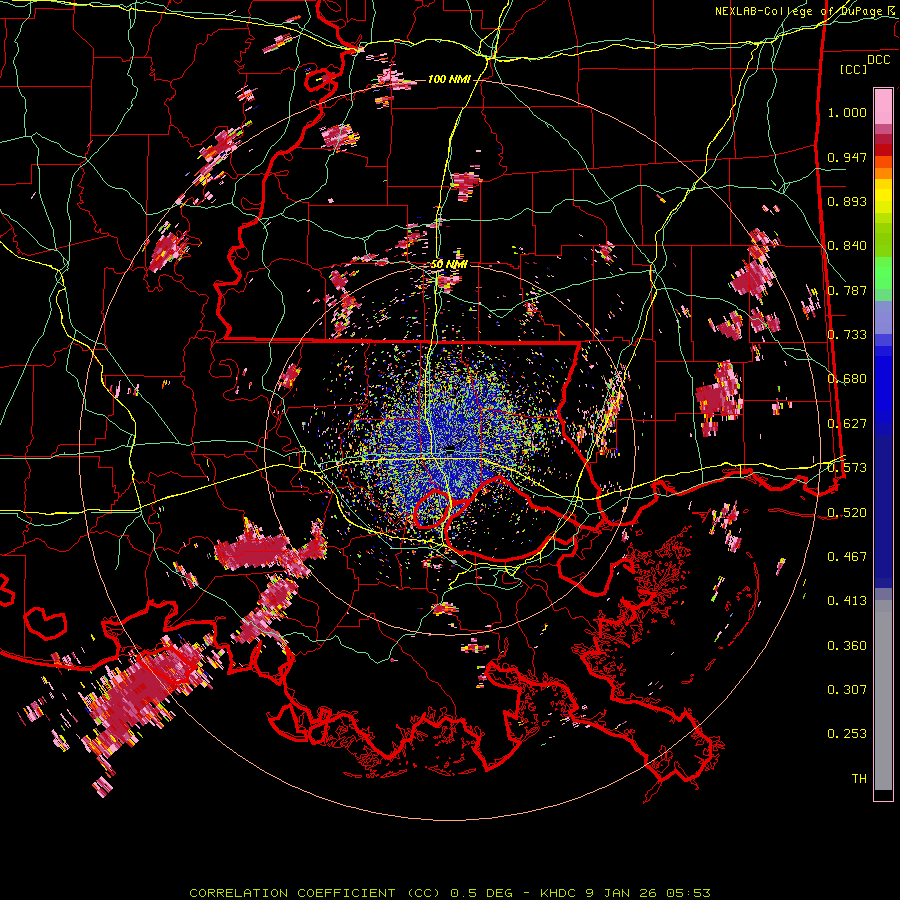Click the 1.000 scale value
900x900 pixels.
tap(847, 112)
